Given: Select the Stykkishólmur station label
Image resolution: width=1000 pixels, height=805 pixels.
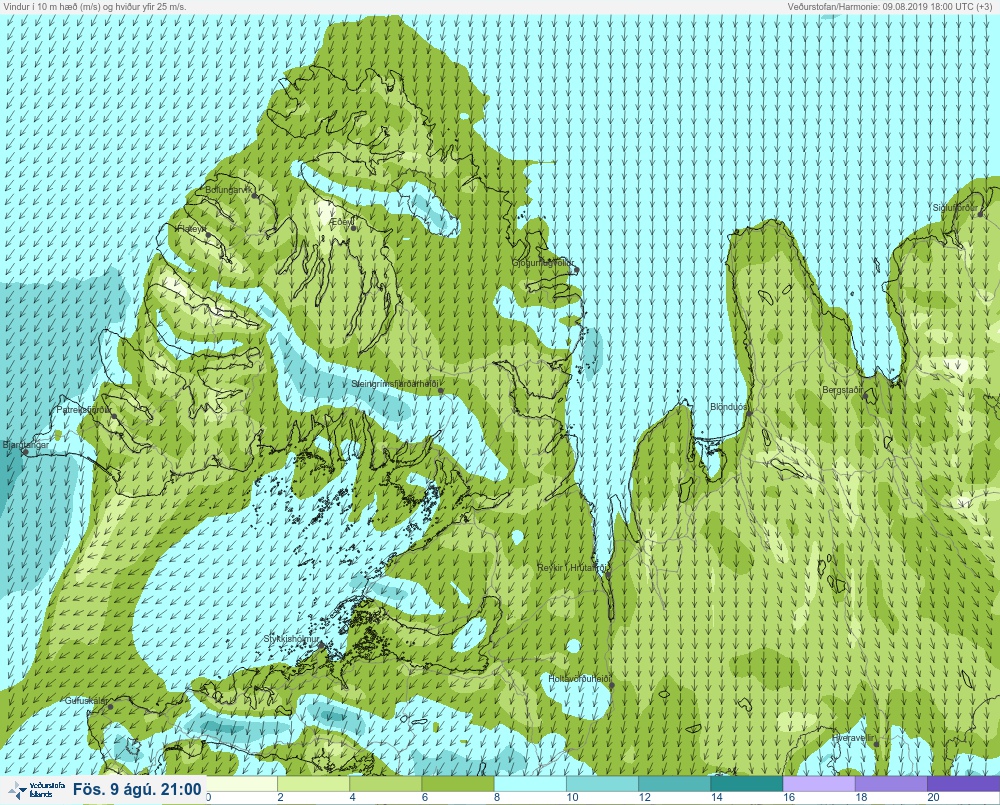Looking at the screenshot, I should click(291, 639).
